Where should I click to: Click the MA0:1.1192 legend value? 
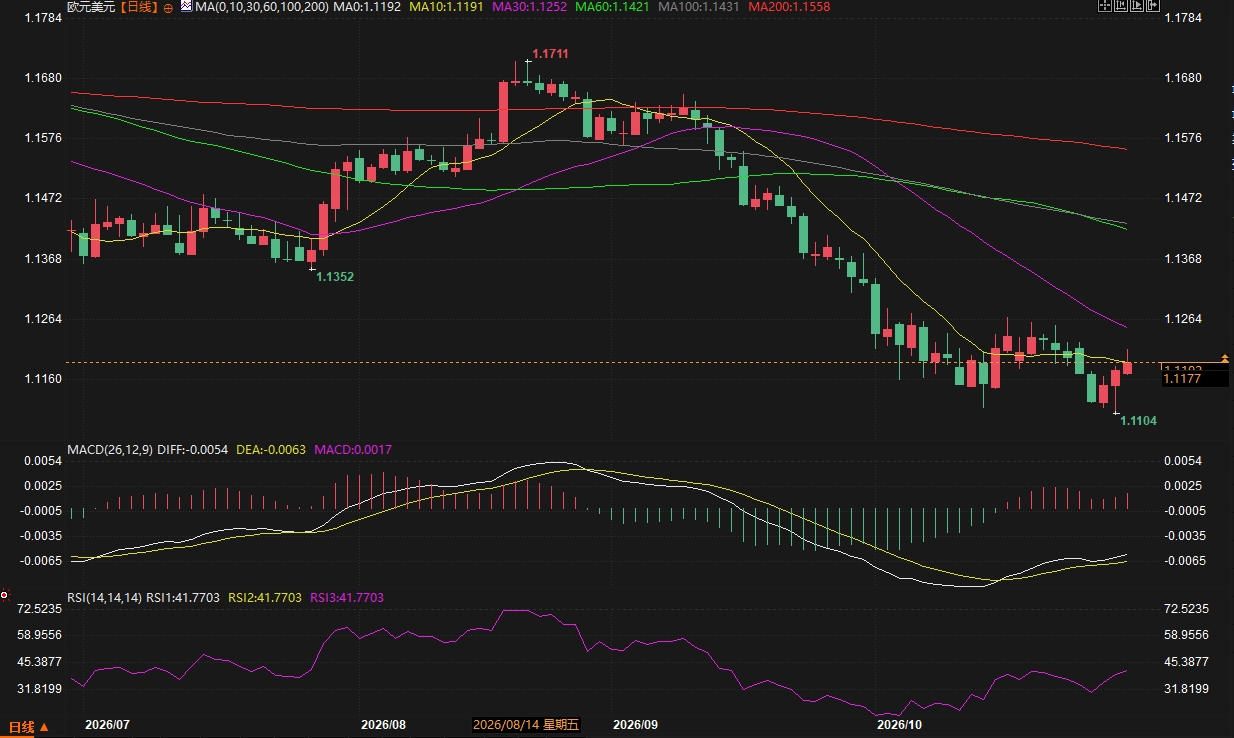(369, 7)
